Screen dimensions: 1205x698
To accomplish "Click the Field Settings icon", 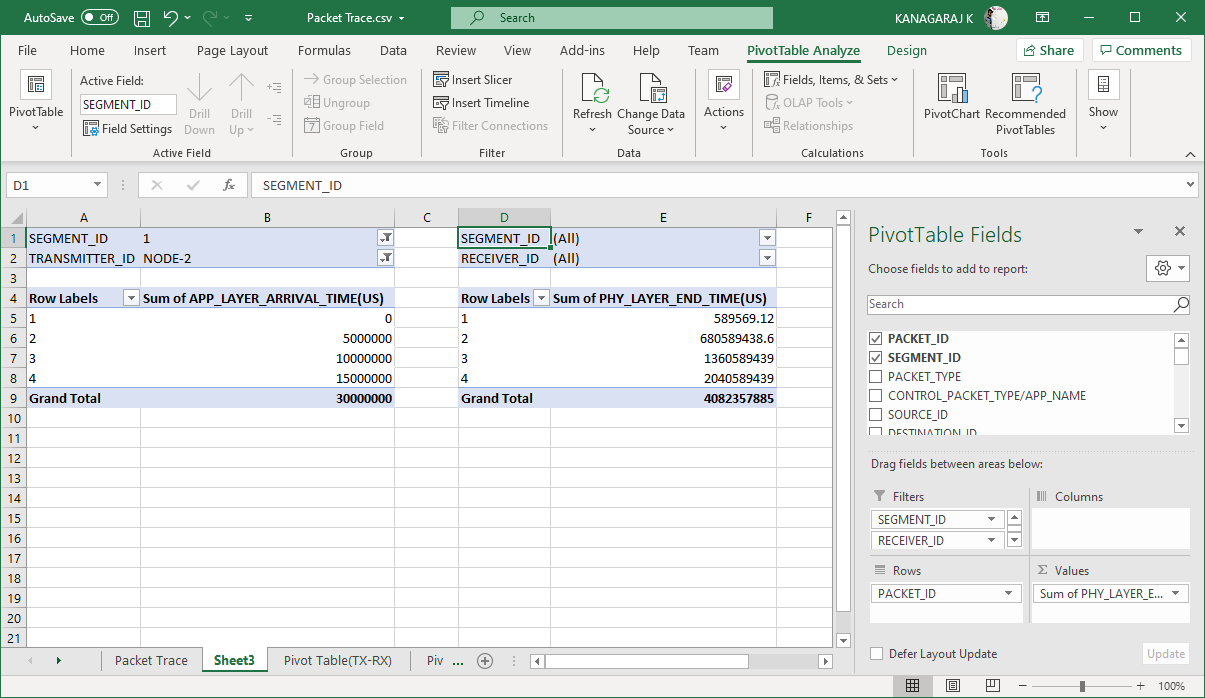I will tap(91, 129).
